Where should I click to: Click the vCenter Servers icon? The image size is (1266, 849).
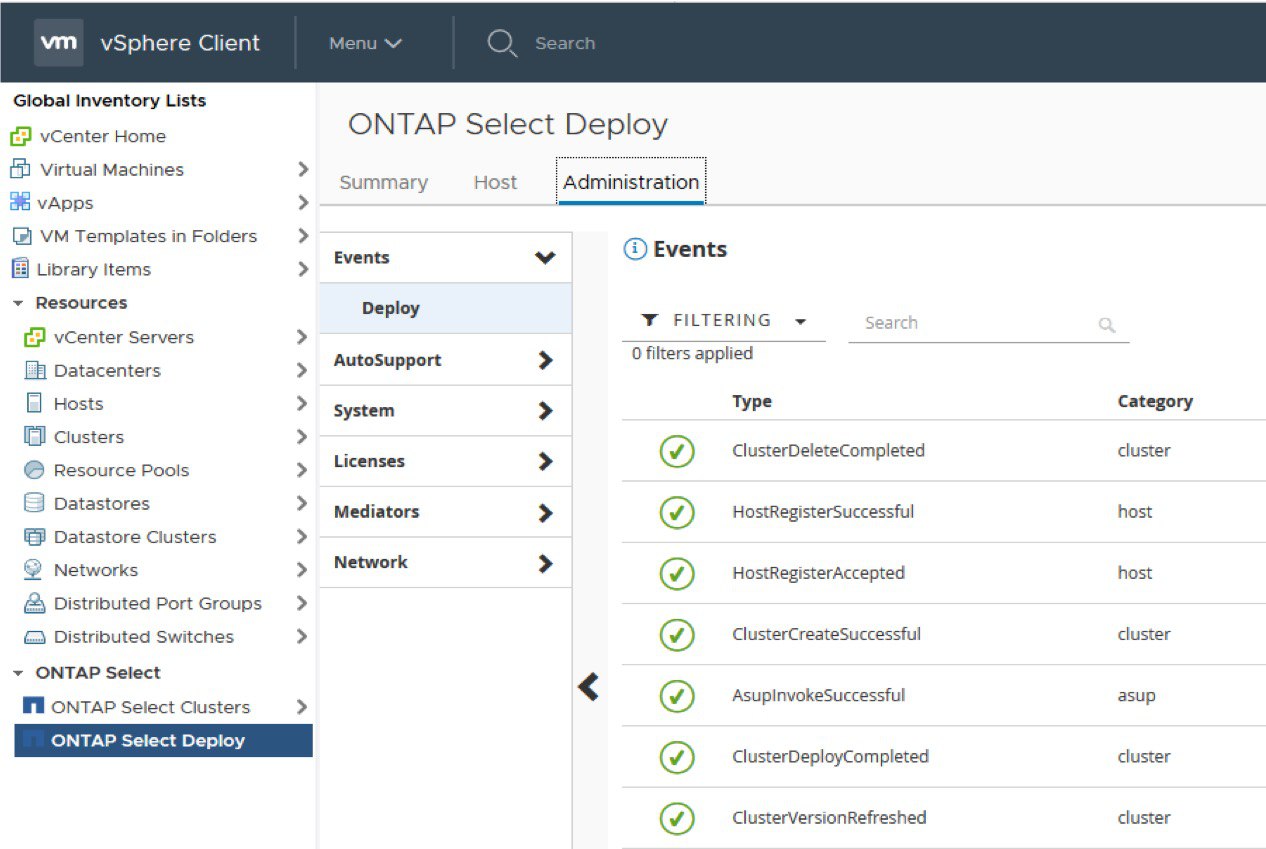pyautogui.click(x=35, y=337)
